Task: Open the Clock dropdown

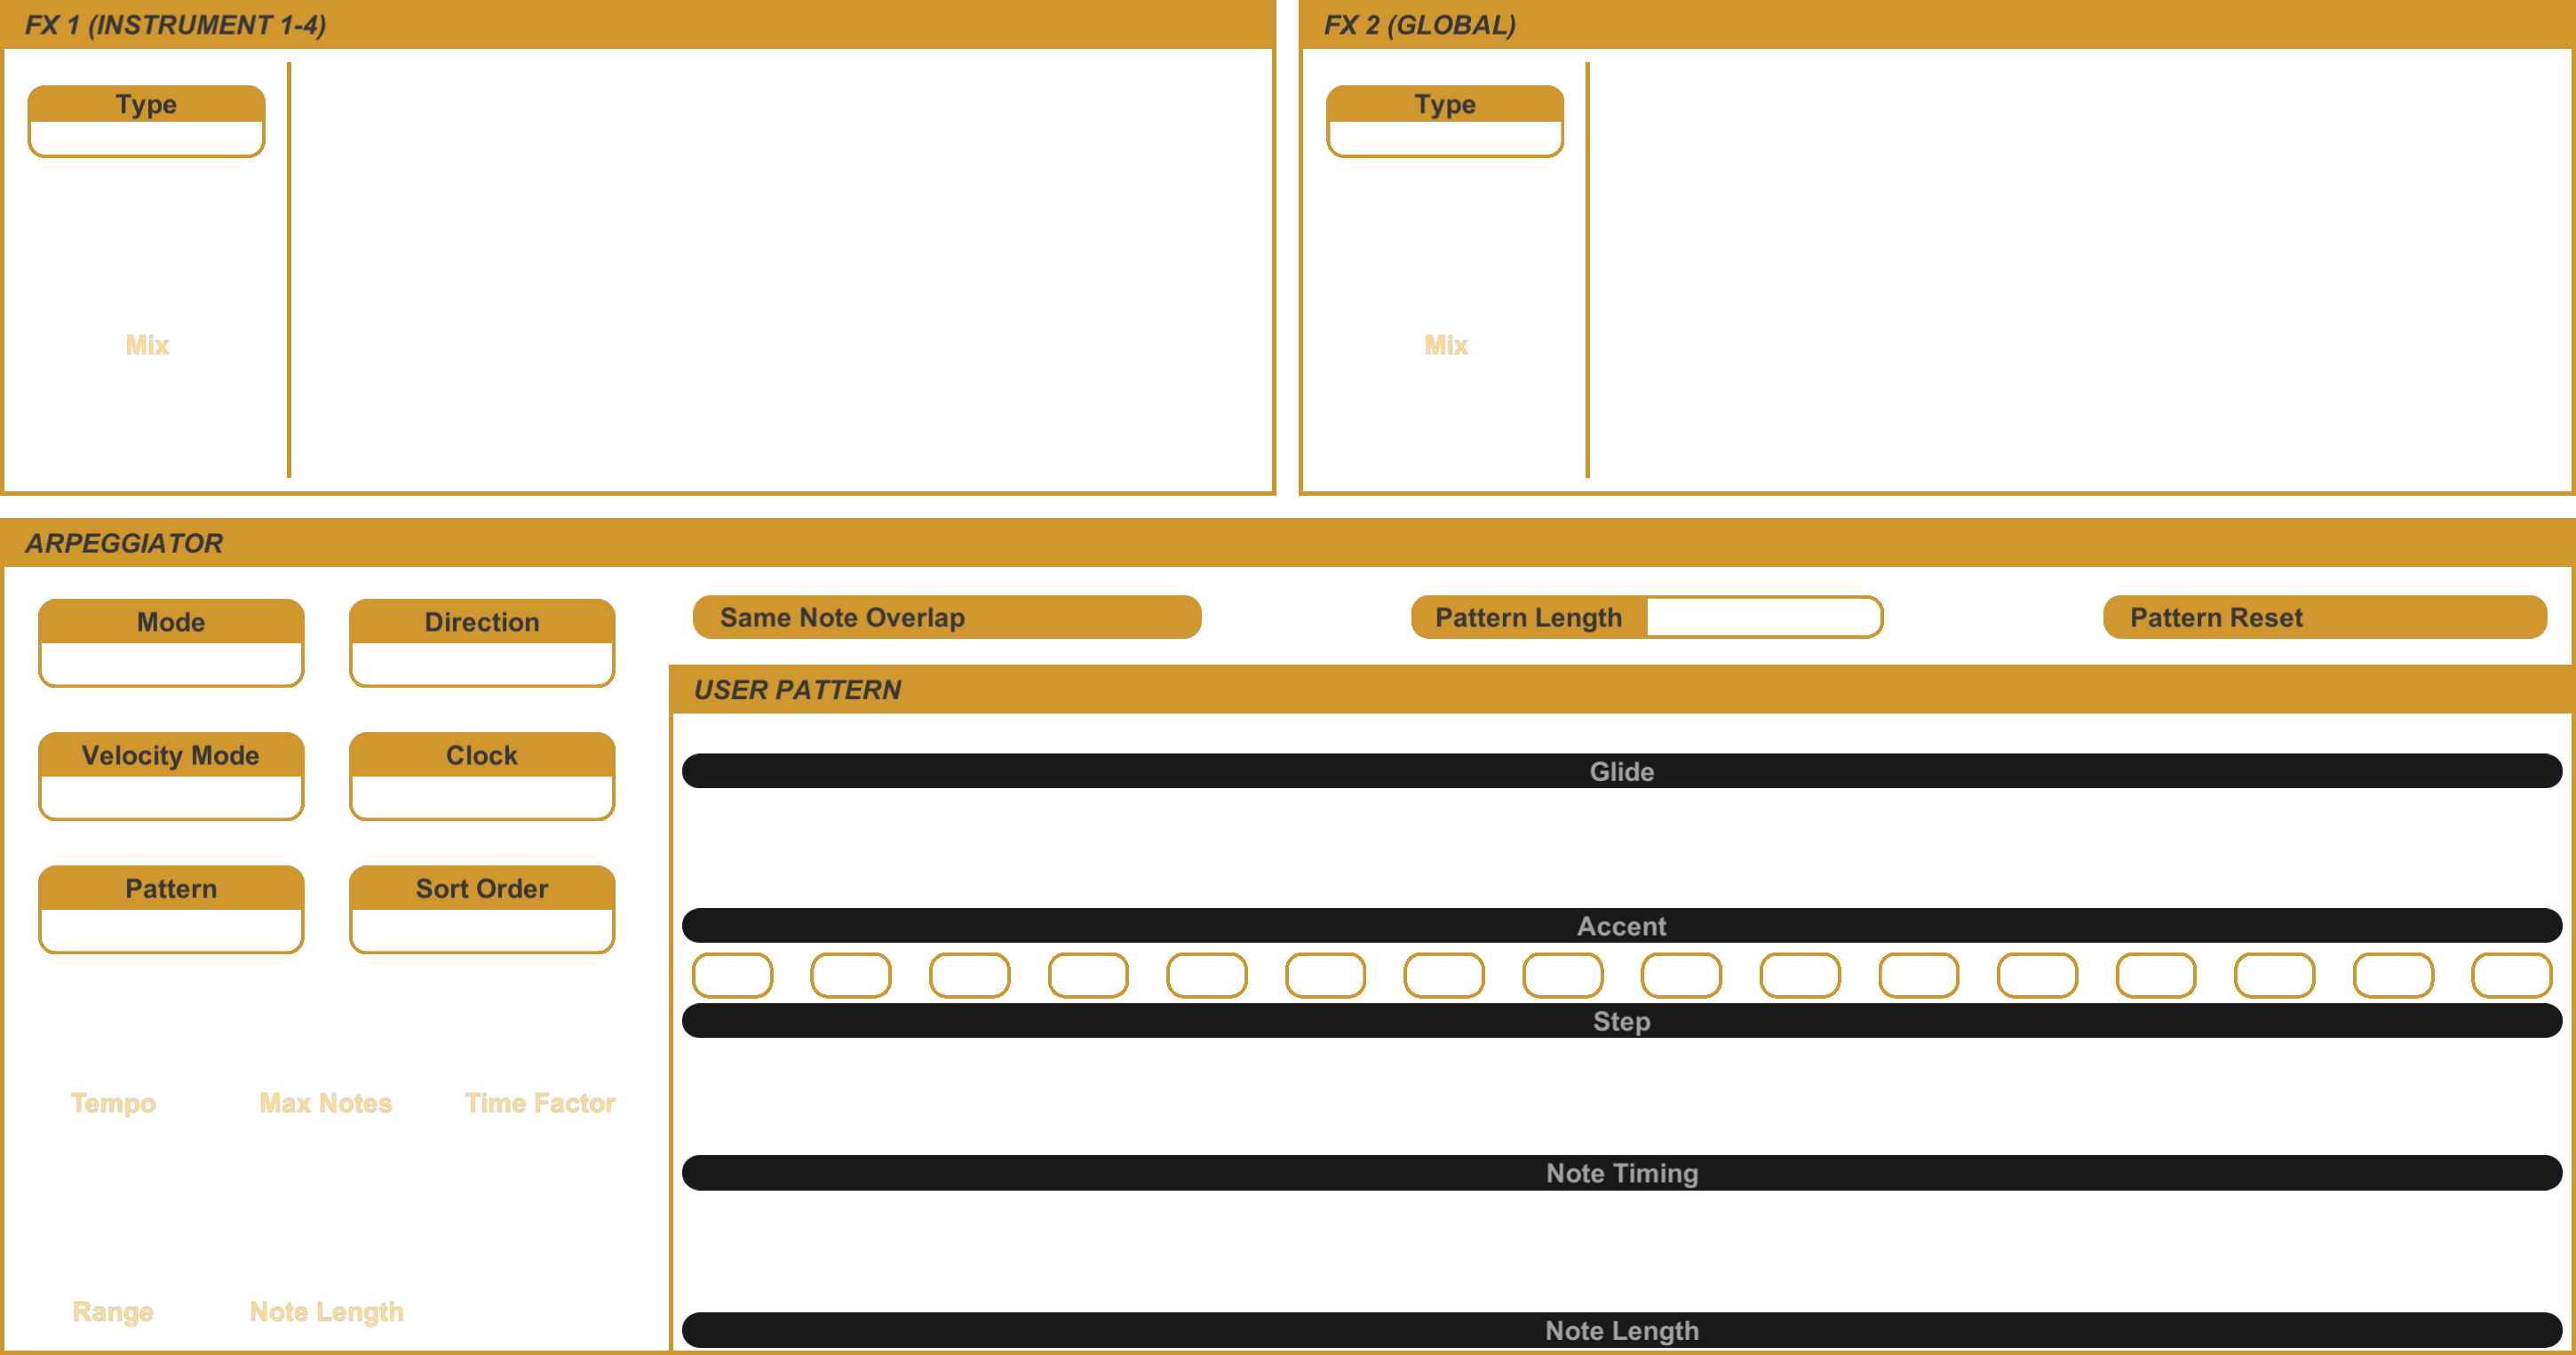Action: pos(482,796)
